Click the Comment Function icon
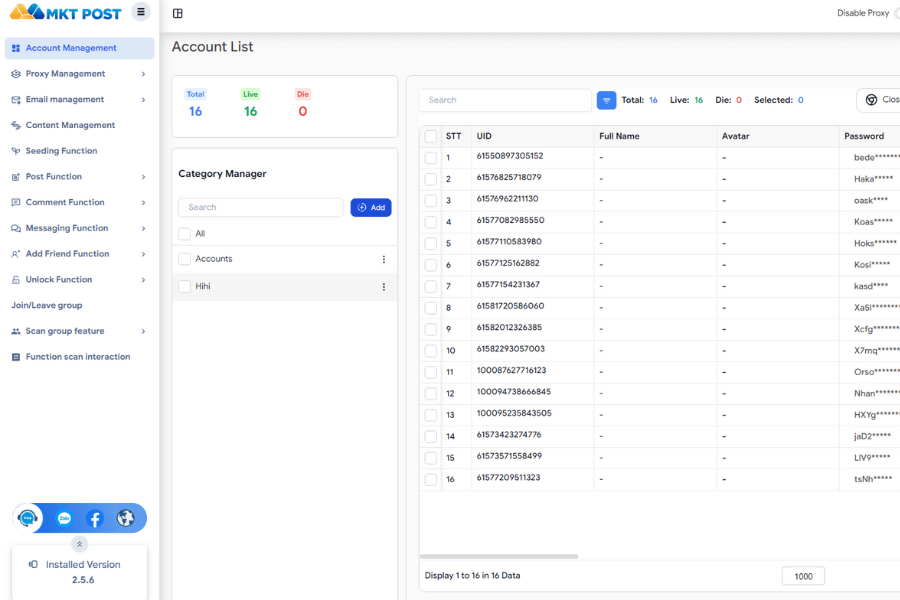 pos(16,202)
